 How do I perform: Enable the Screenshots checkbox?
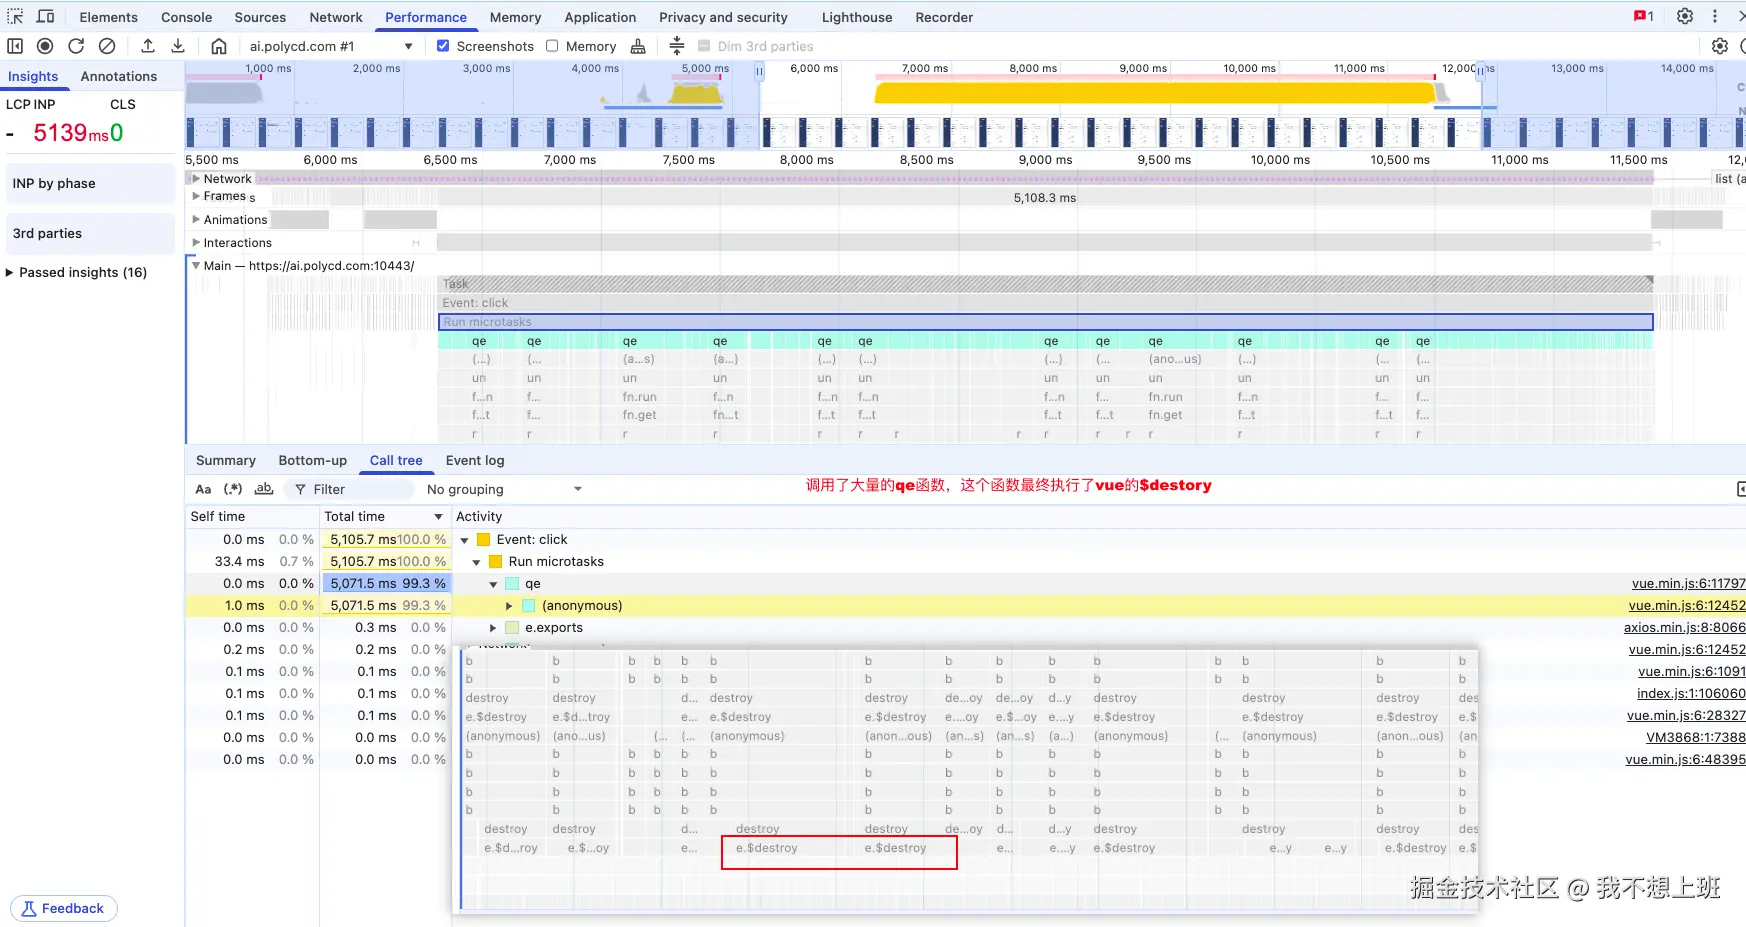[443, 46]
